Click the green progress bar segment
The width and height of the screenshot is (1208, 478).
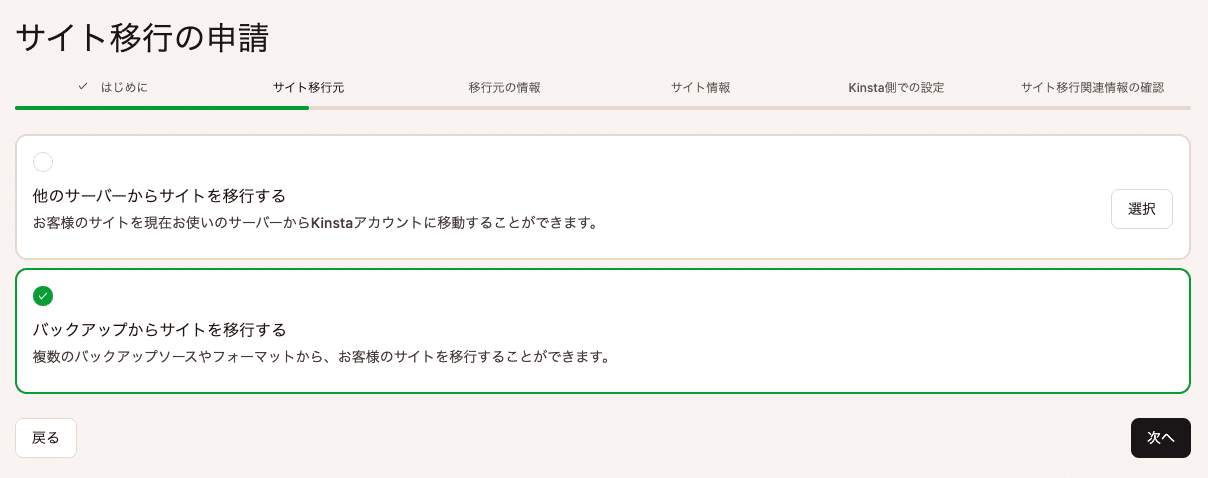[162, 107]
